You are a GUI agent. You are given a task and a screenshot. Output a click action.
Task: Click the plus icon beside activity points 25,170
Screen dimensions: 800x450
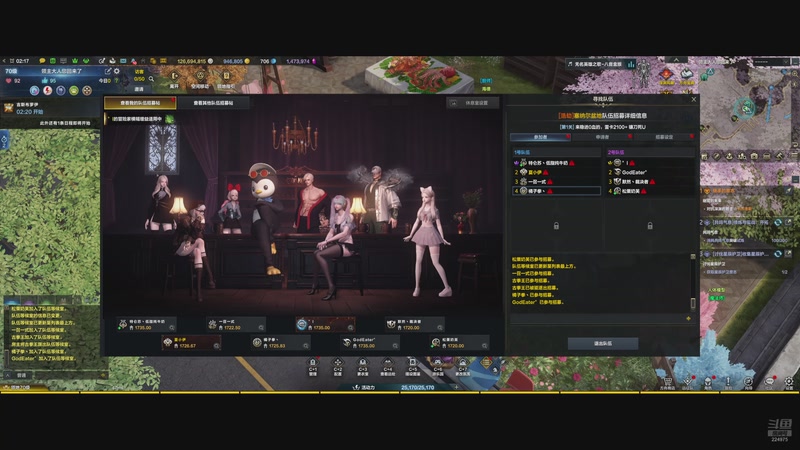coord(456,387)
